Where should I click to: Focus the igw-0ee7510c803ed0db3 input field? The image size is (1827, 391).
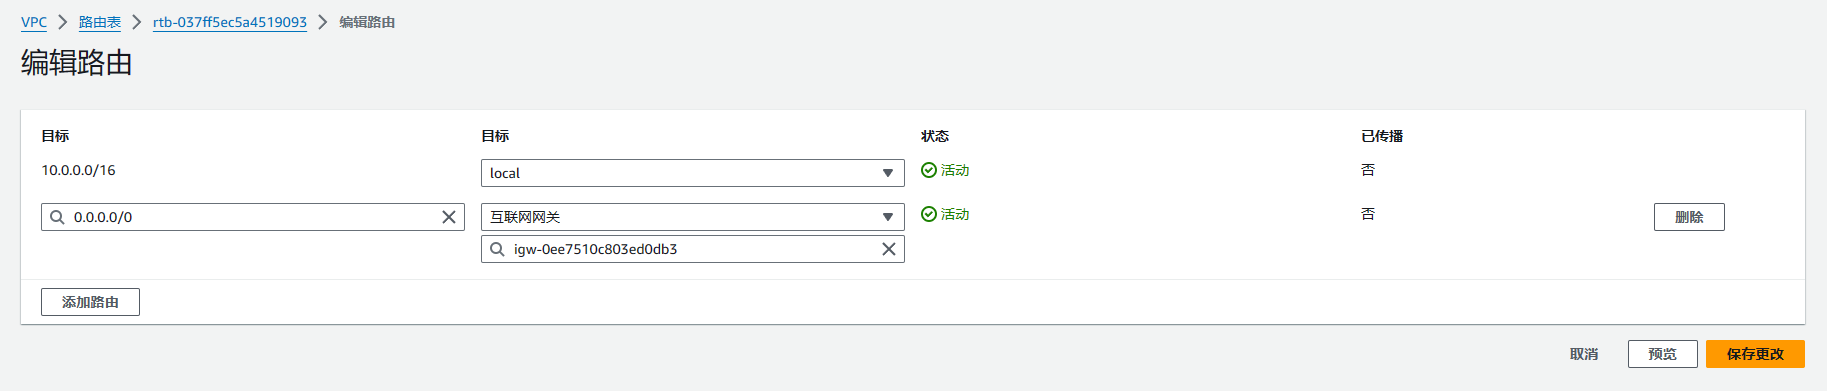693,249
